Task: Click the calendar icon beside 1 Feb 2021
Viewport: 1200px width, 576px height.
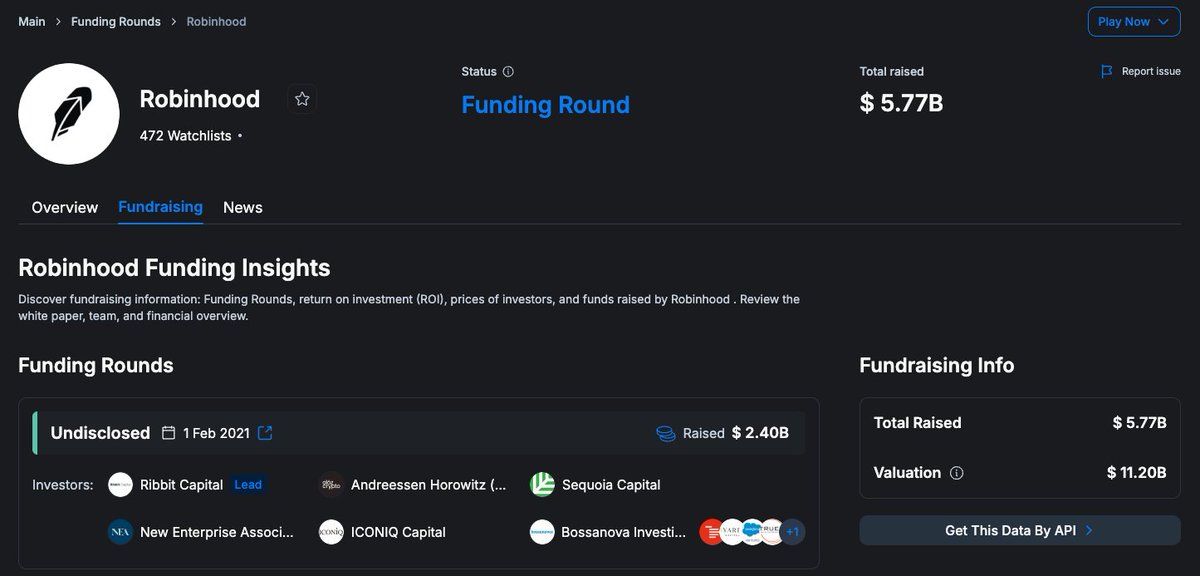Action: pos(167,433)
